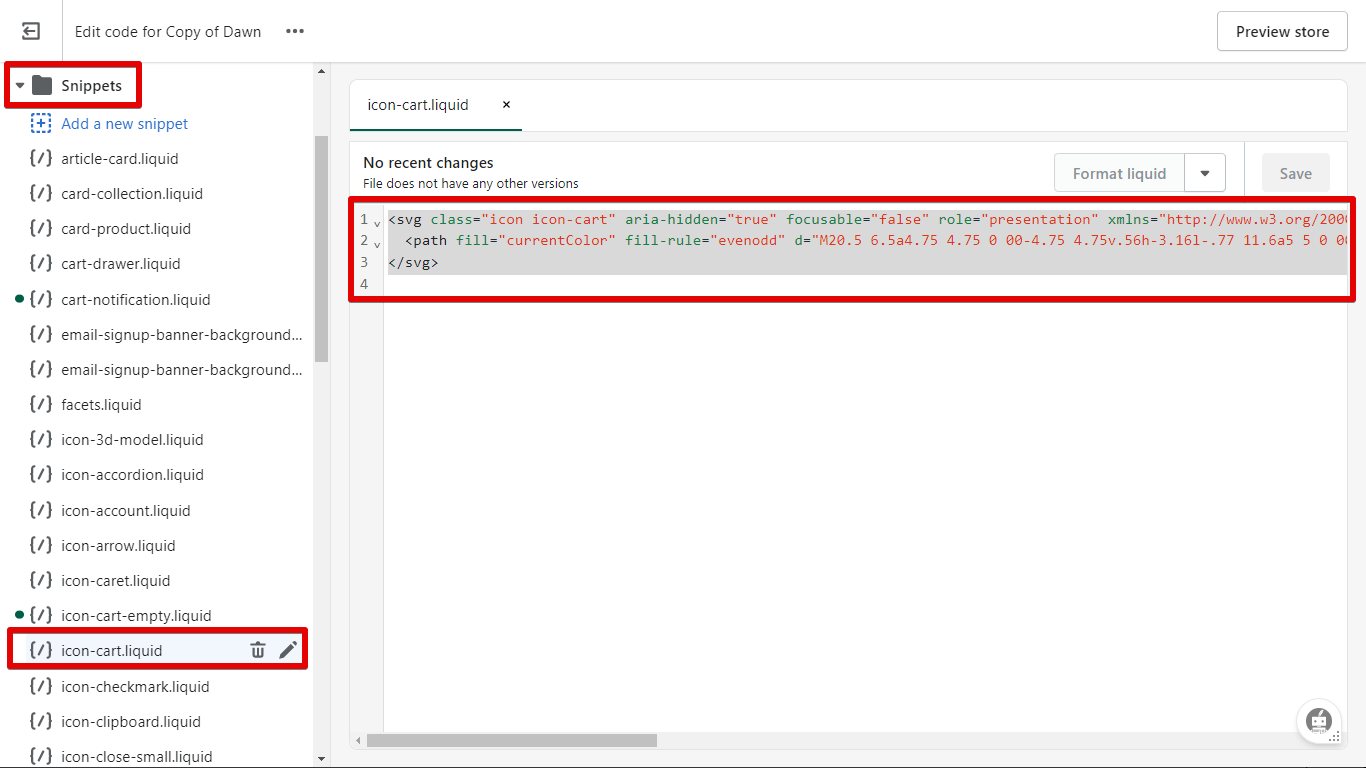This screenshot has width=1366, height=768.
Task: Click the Format liquid button
Action: [1119, 174]
